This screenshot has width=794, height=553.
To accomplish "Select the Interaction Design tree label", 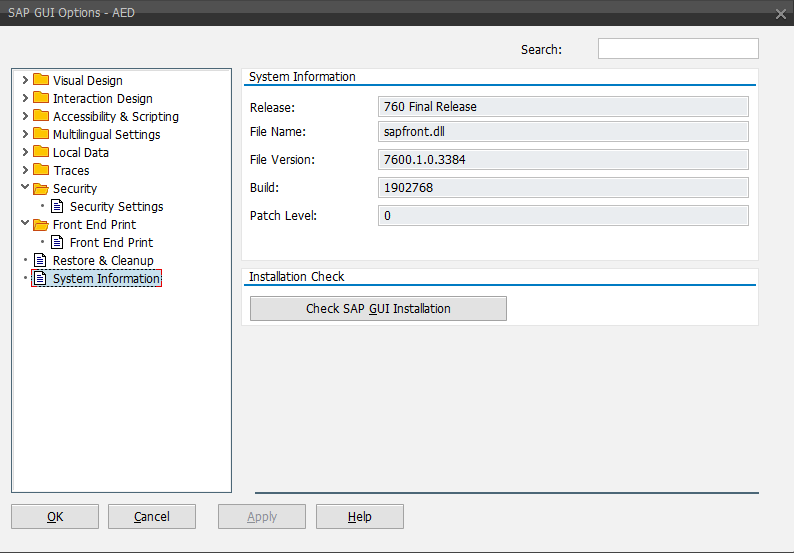I will pos(103,98).
